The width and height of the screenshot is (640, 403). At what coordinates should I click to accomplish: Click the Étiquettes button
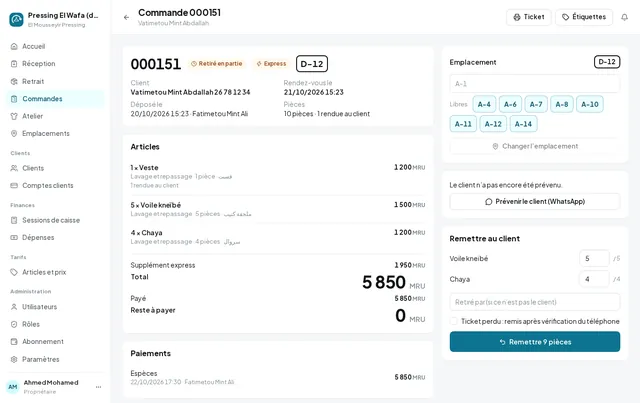(584, 17)
